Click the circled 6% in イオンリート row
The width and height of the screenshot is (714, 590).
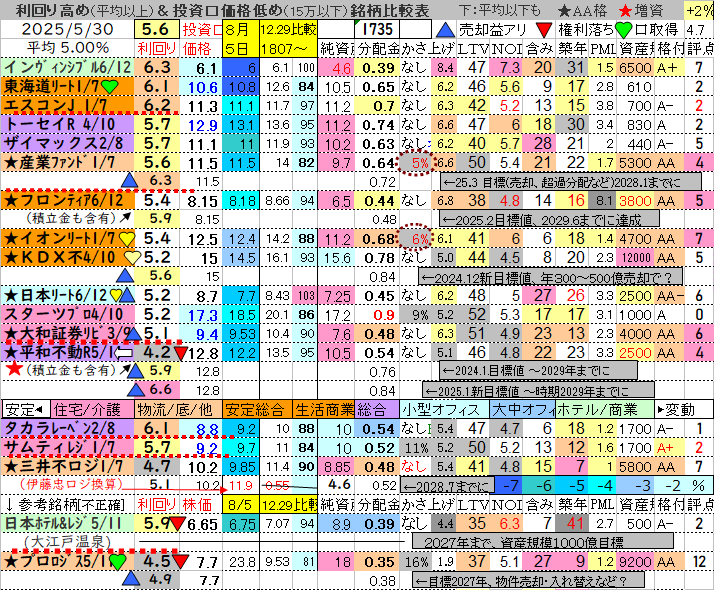click(x=415, y=237)
